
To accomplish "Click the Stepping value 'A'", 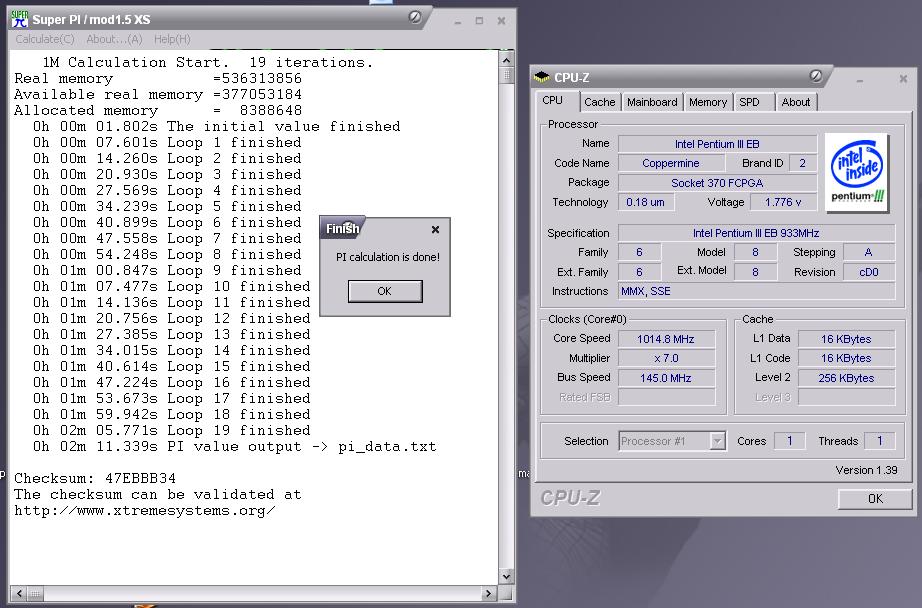I will tap(868, 252).
